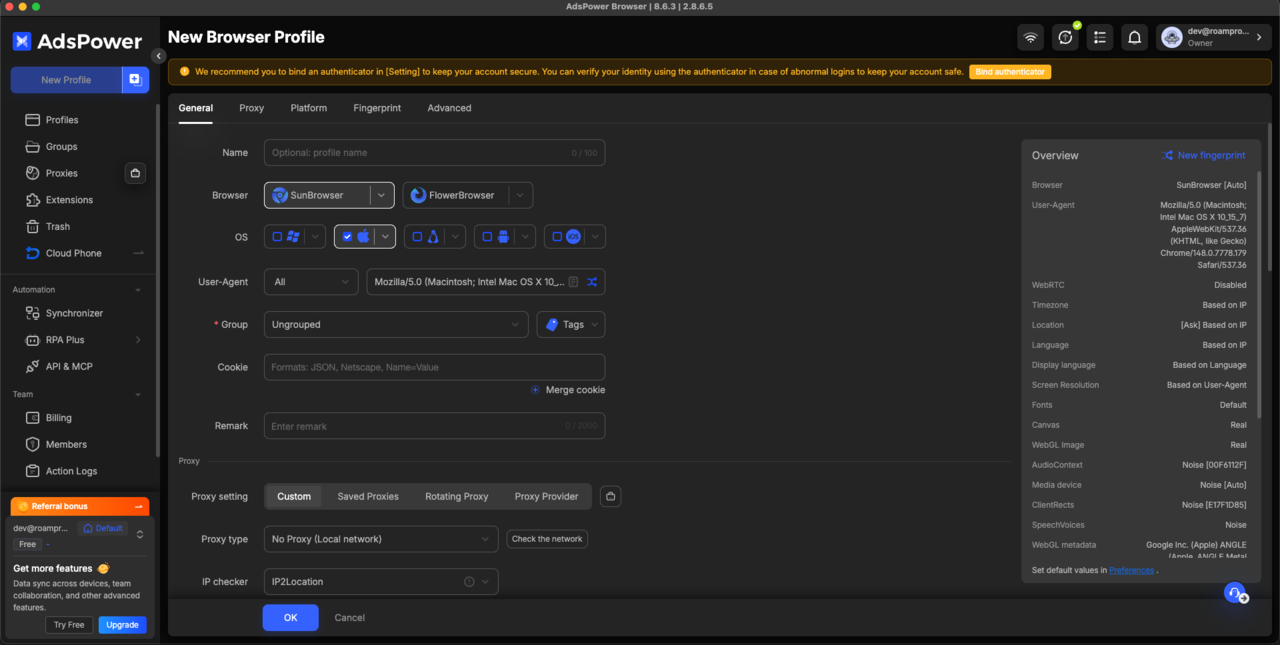Check the Windows OS checkbox
The width and height of the screenshot is (1280, 645).
[x=277, y=237]
